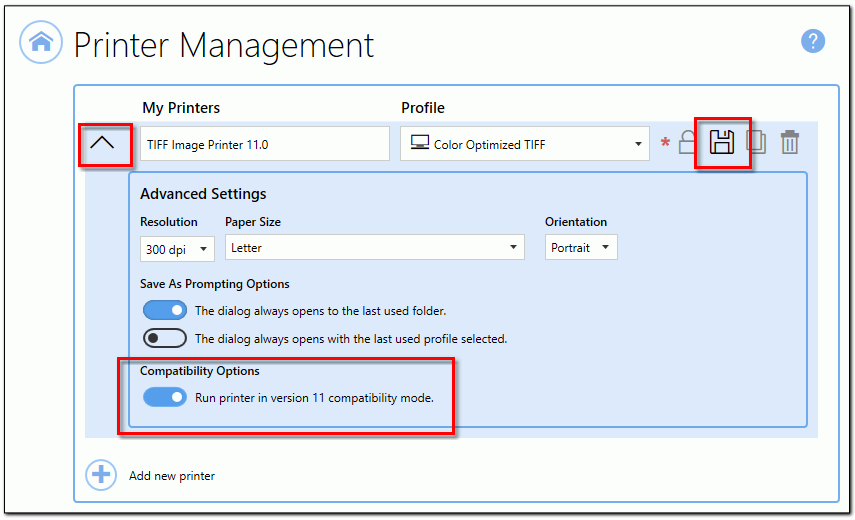Viewport: 855px width, 520px height.
Task: Click the My Printers column header
Action: [181, 108]
